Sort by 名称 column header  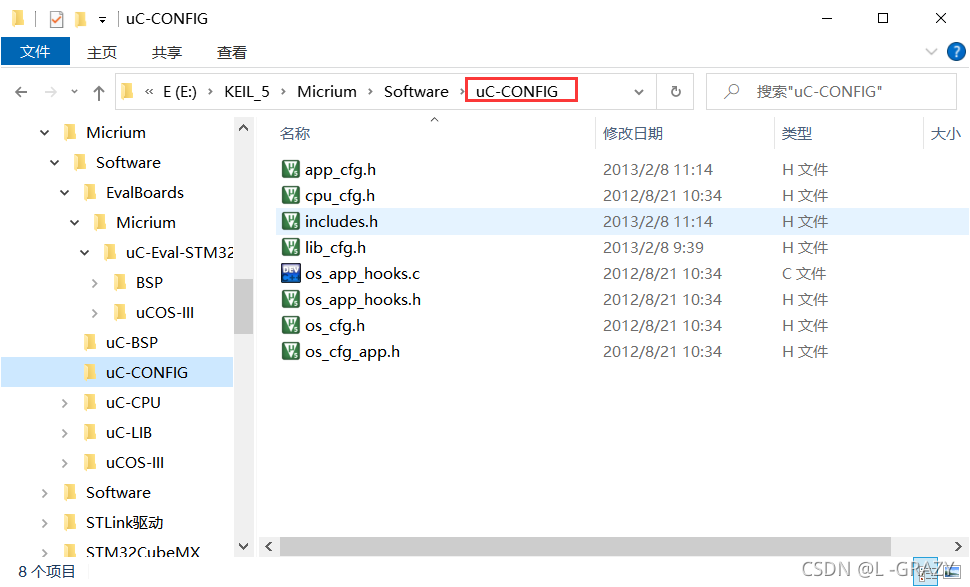point(295,134)
